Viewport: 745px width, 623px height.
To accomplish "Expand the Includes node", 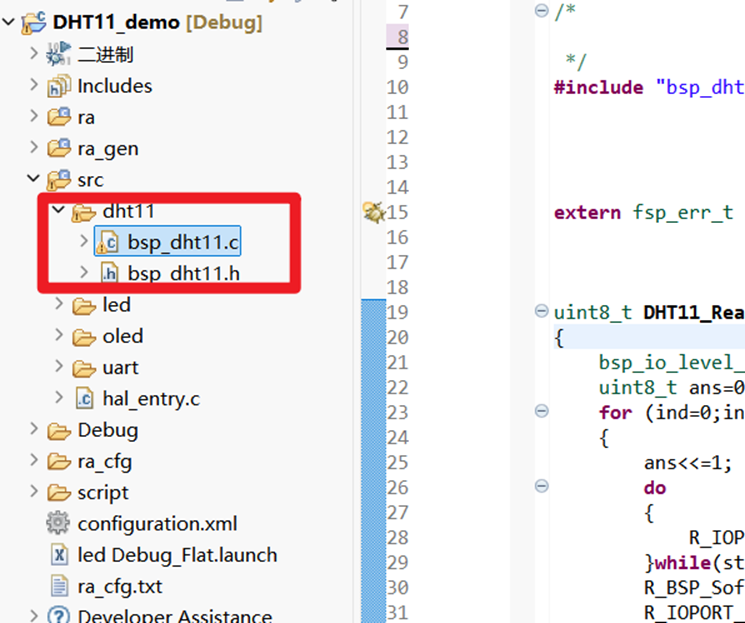I will point(33,85).
